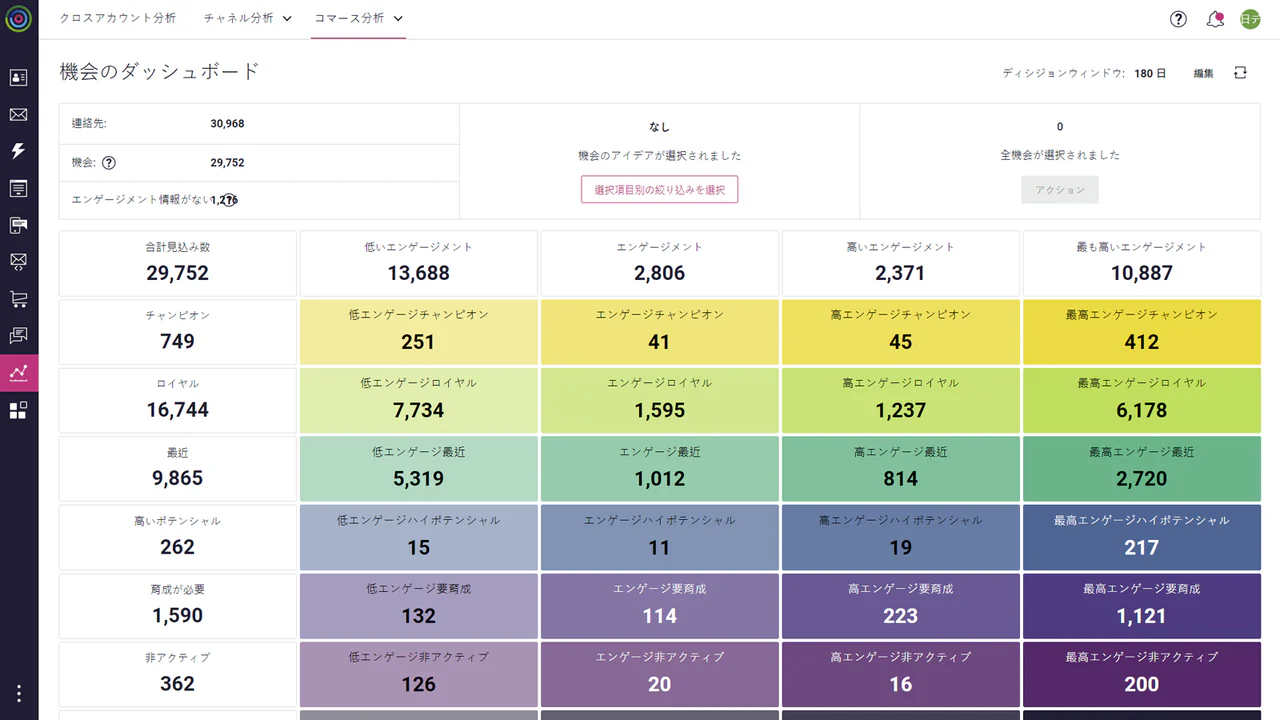Click 選択項目別の絞り込みを選択 button
Image resolution: width=1280 pixels, height=720 pixels.
coord(659,190)
